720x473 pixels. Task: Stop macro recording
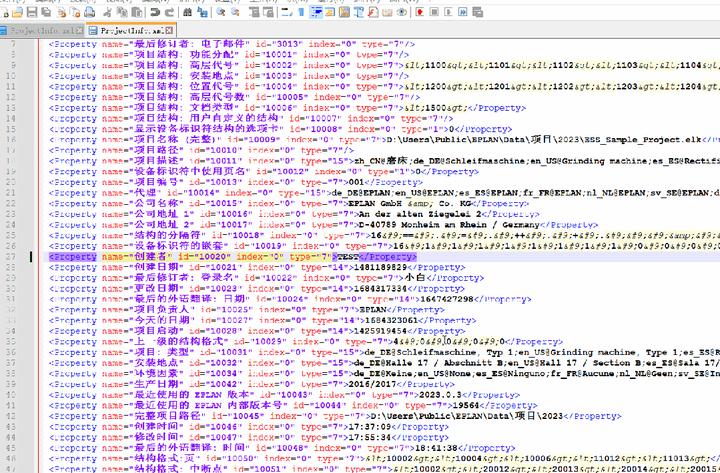click(434, 12)
